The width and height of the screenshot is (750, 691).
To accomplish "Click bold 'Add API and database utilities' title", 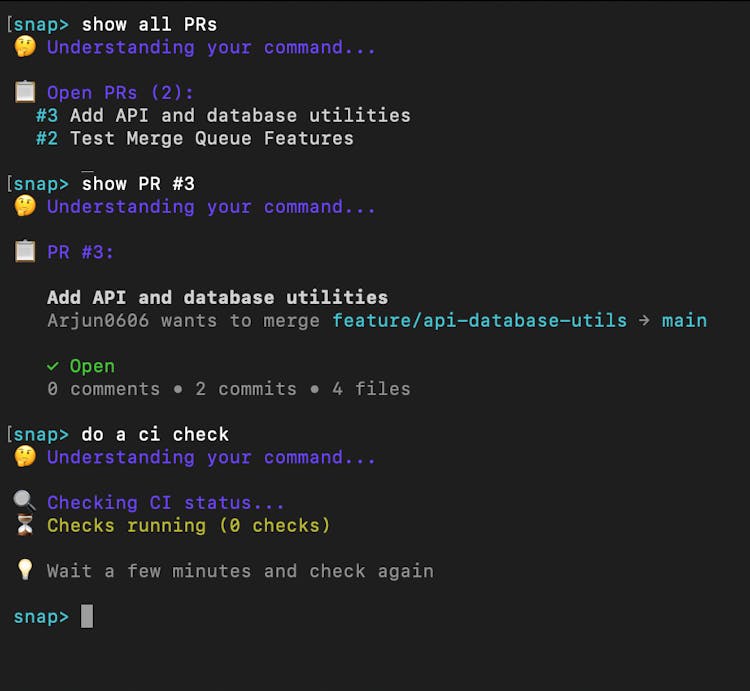I will (x=217, y=297).
